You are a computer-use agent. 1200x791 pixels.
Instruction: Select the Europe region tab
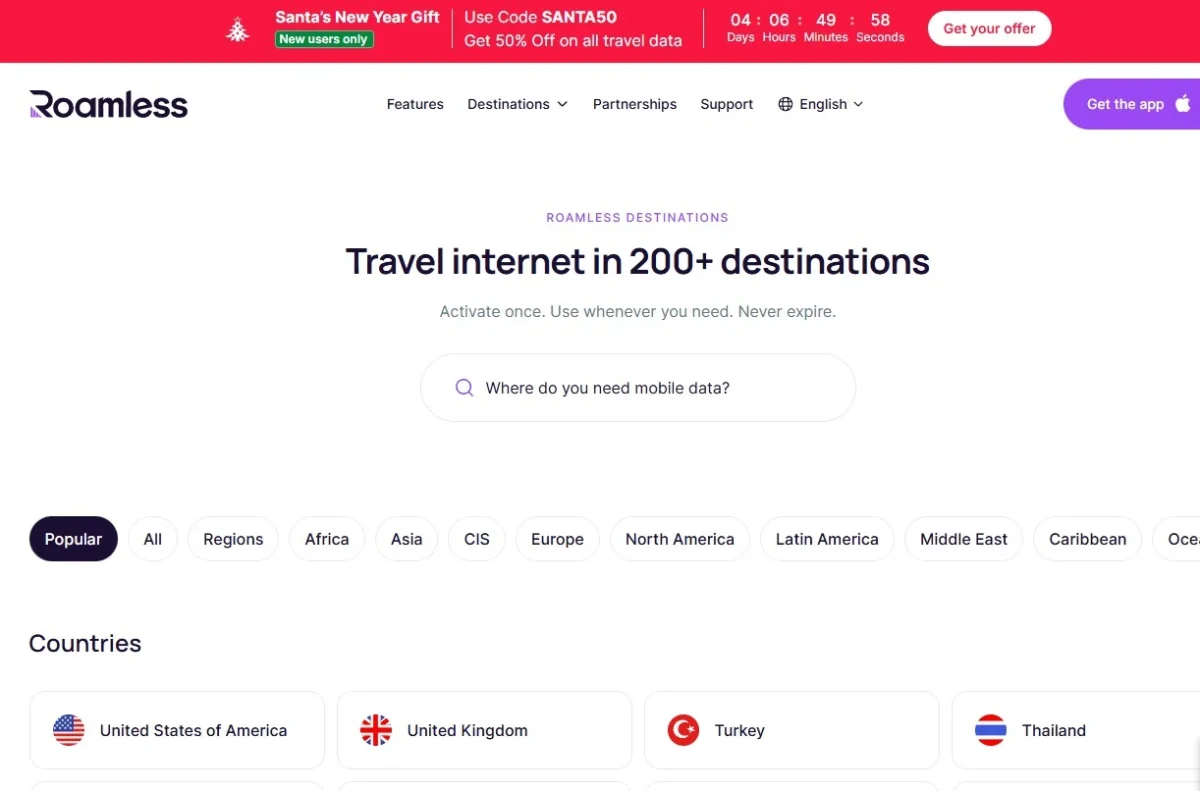tap(557, 539)
